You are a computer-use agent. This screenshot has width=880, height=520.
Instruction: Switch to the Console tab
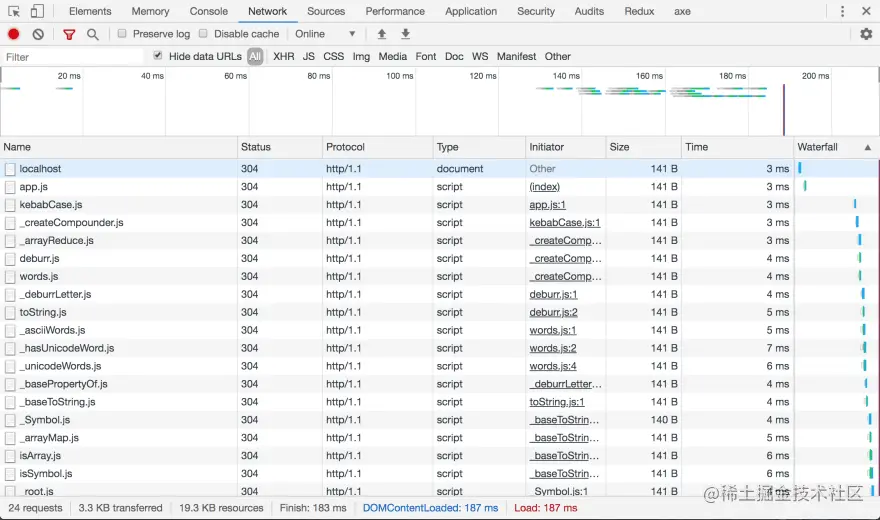coord(208,11)
